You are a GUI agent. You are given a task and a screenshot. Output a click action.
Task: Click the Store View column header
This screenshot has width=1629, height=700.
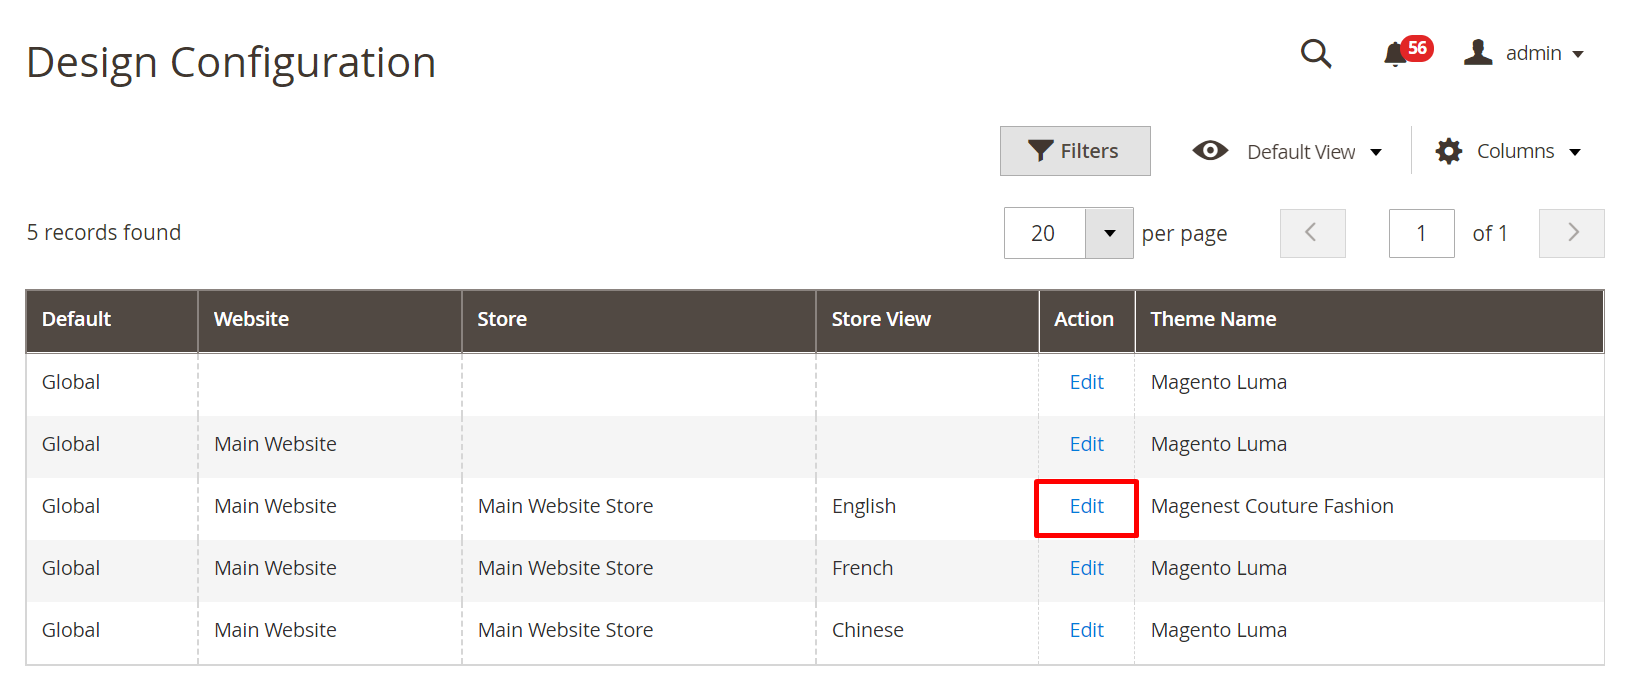[x=881, y=319]
